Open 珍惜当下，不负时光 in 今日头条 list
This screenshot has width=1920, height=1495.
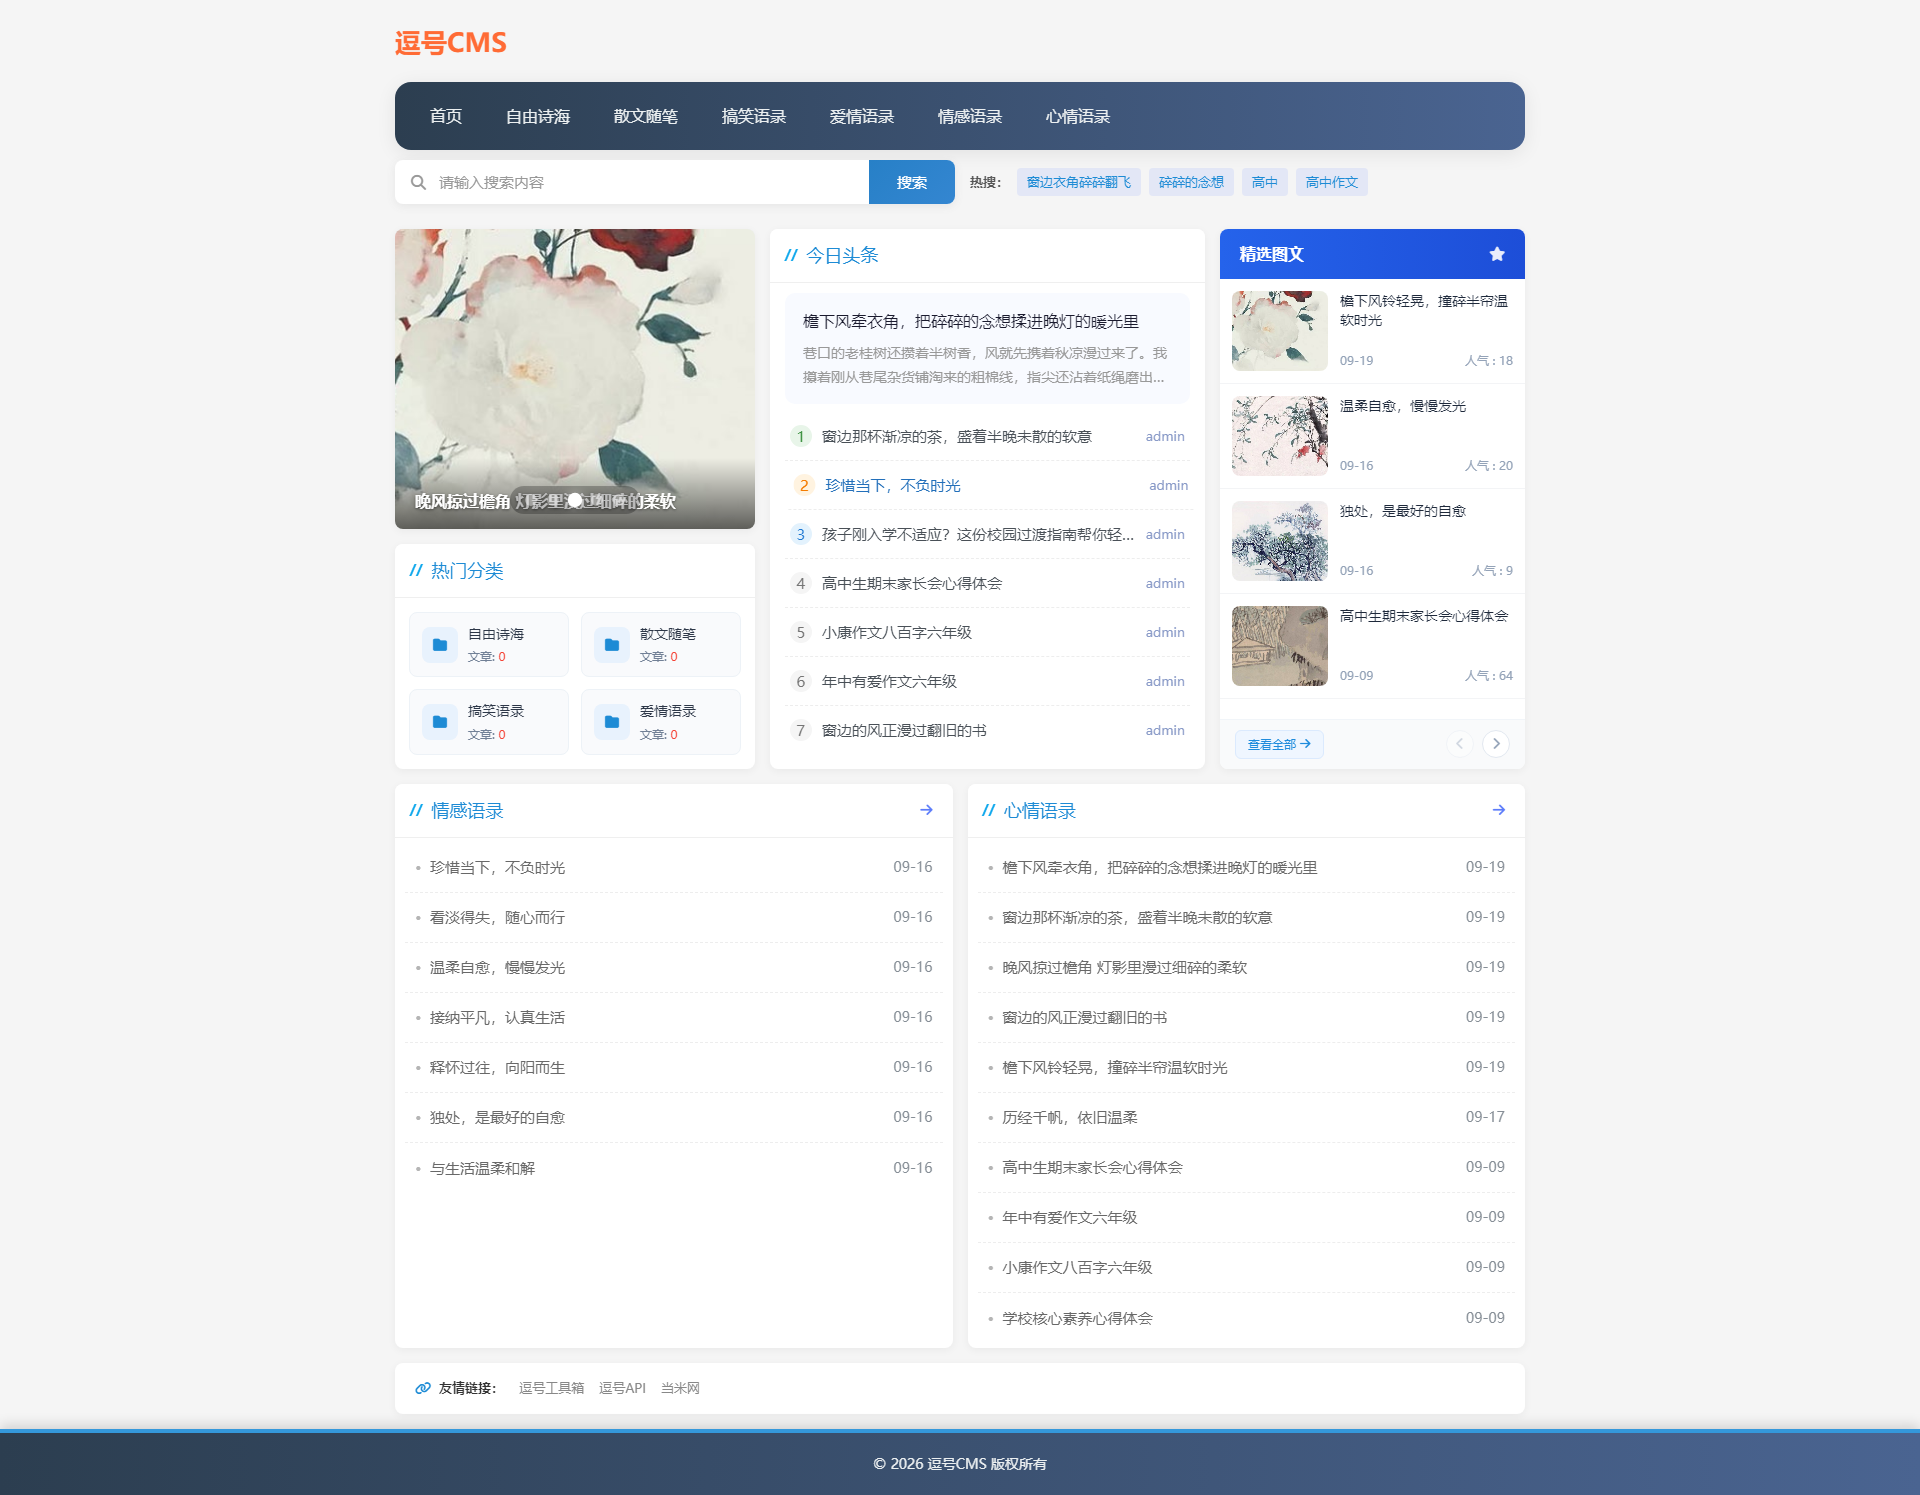tap(893, 485)
